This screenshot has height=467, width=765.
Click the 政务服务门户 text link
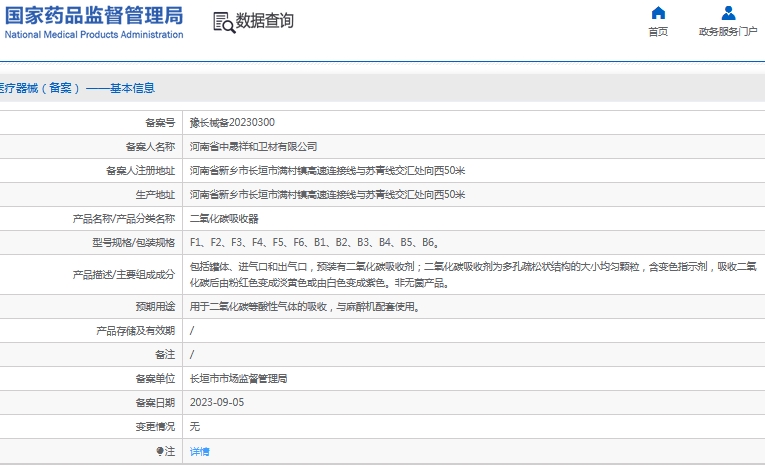point(728,32)
